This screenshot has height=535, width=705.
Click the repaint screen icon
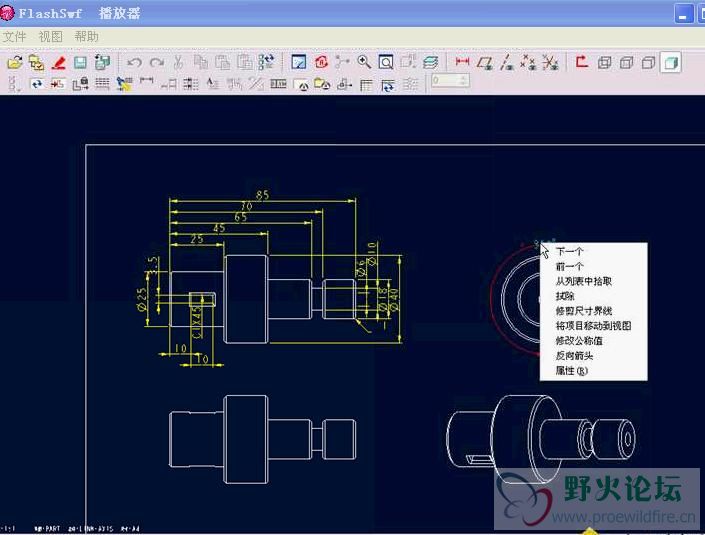[299, 62]
